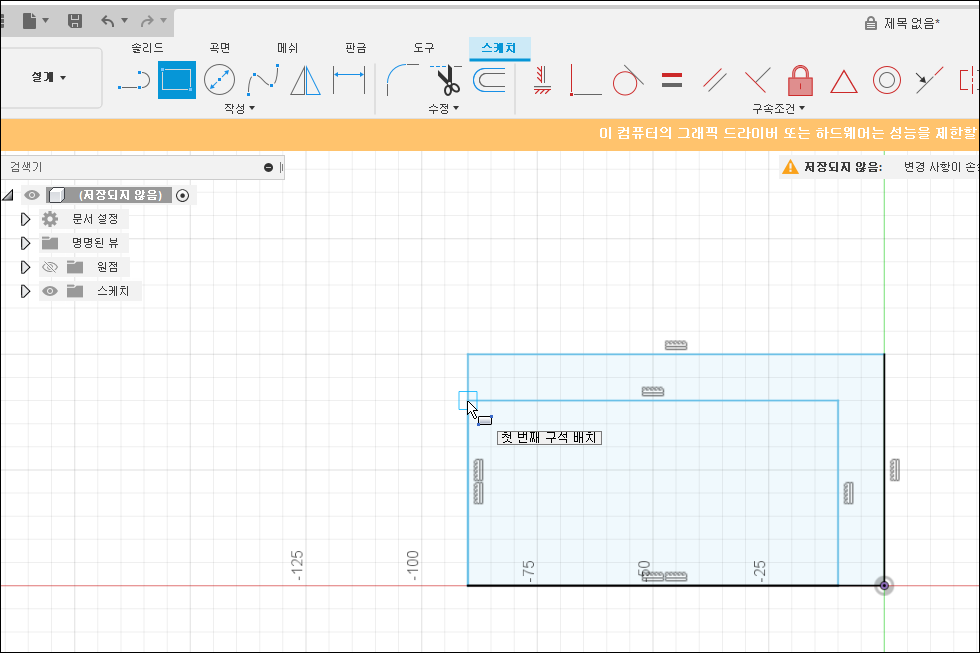Select the 명명된 뷰 tree row
Screen dimensions: 980x653
coord(84,243)
